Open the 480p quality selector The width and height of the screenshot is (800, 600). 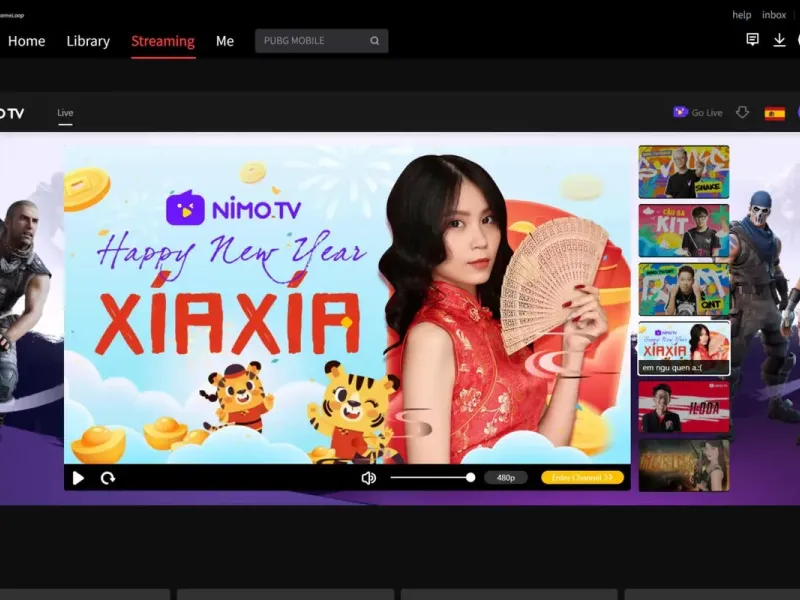506,478
